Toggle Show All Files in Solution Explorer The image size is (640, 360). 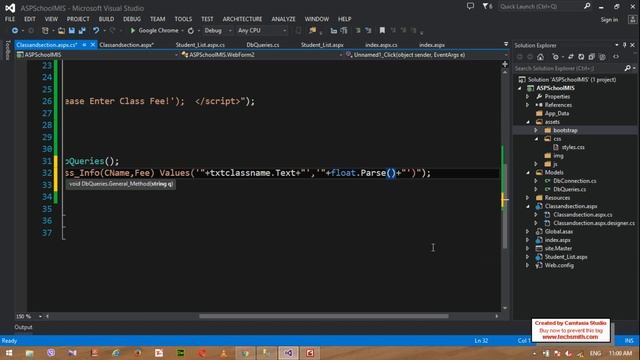click(x=602, y=57)
